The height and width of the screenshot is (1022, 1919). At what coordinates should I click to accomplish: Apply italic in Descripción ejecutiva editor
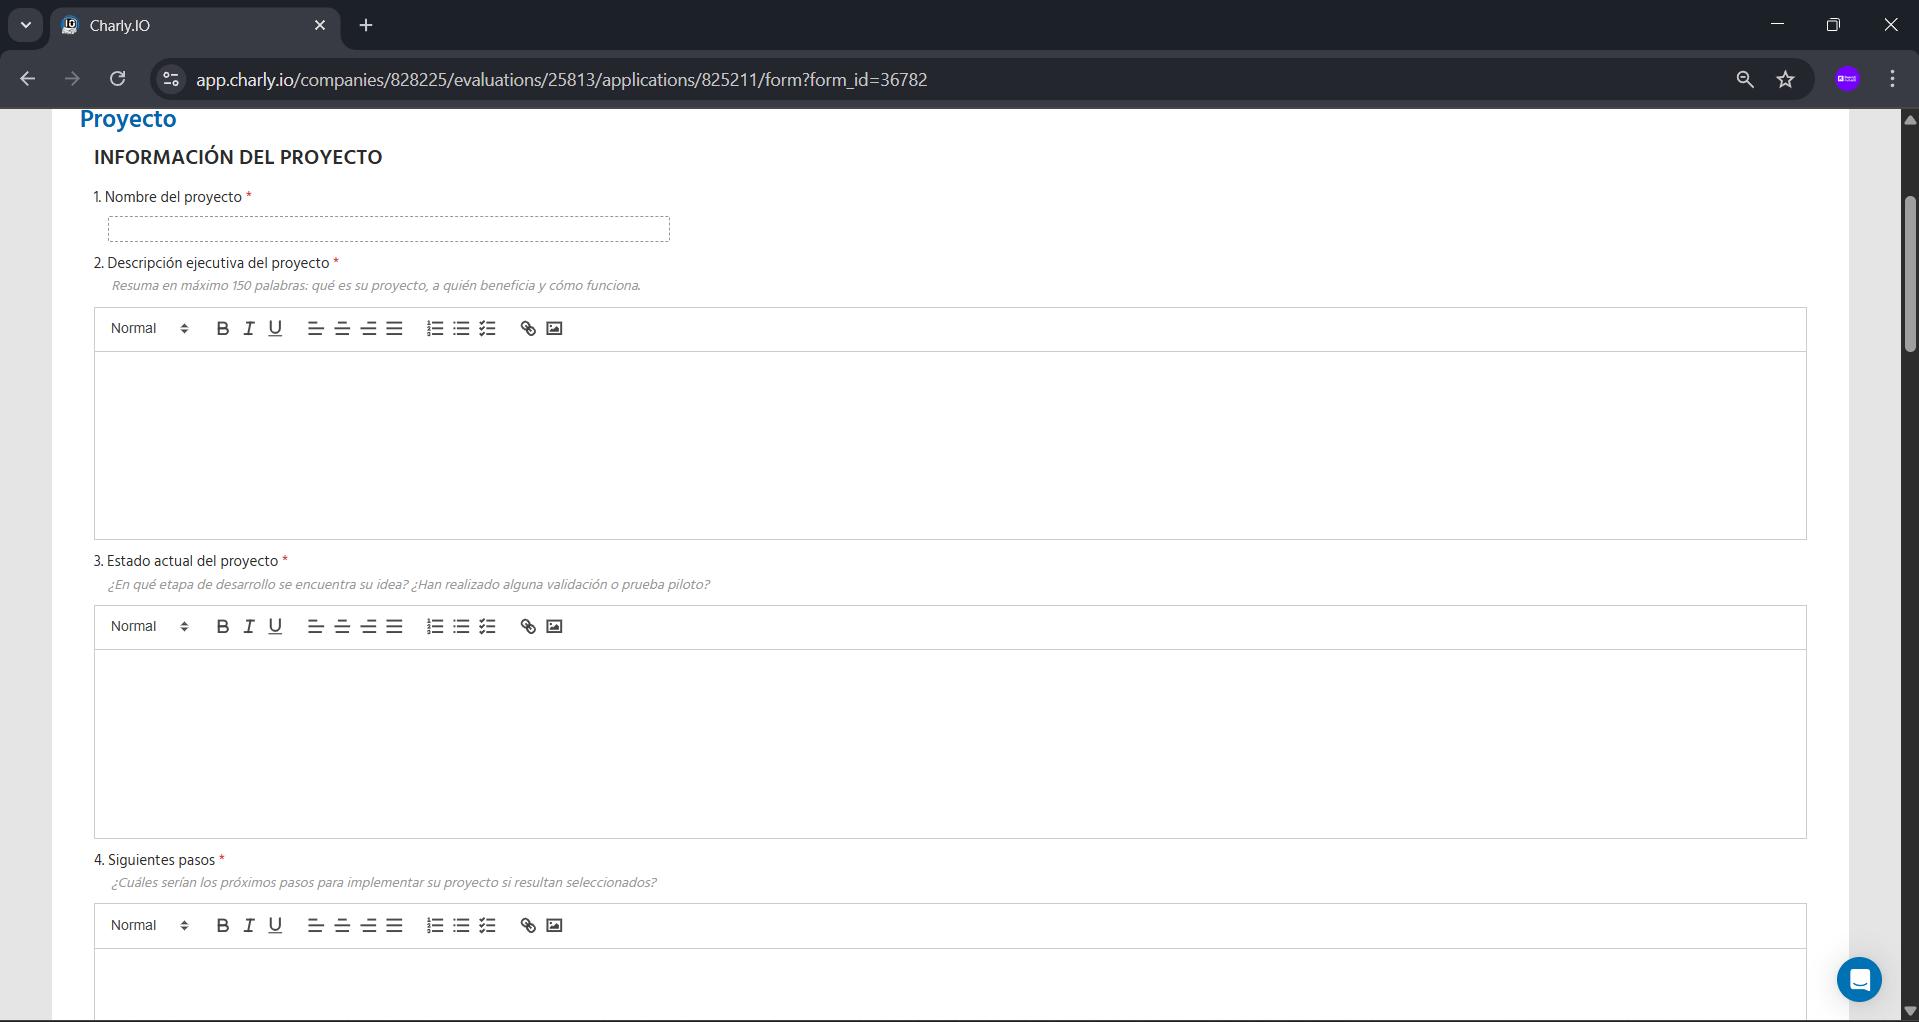point(248,328)
